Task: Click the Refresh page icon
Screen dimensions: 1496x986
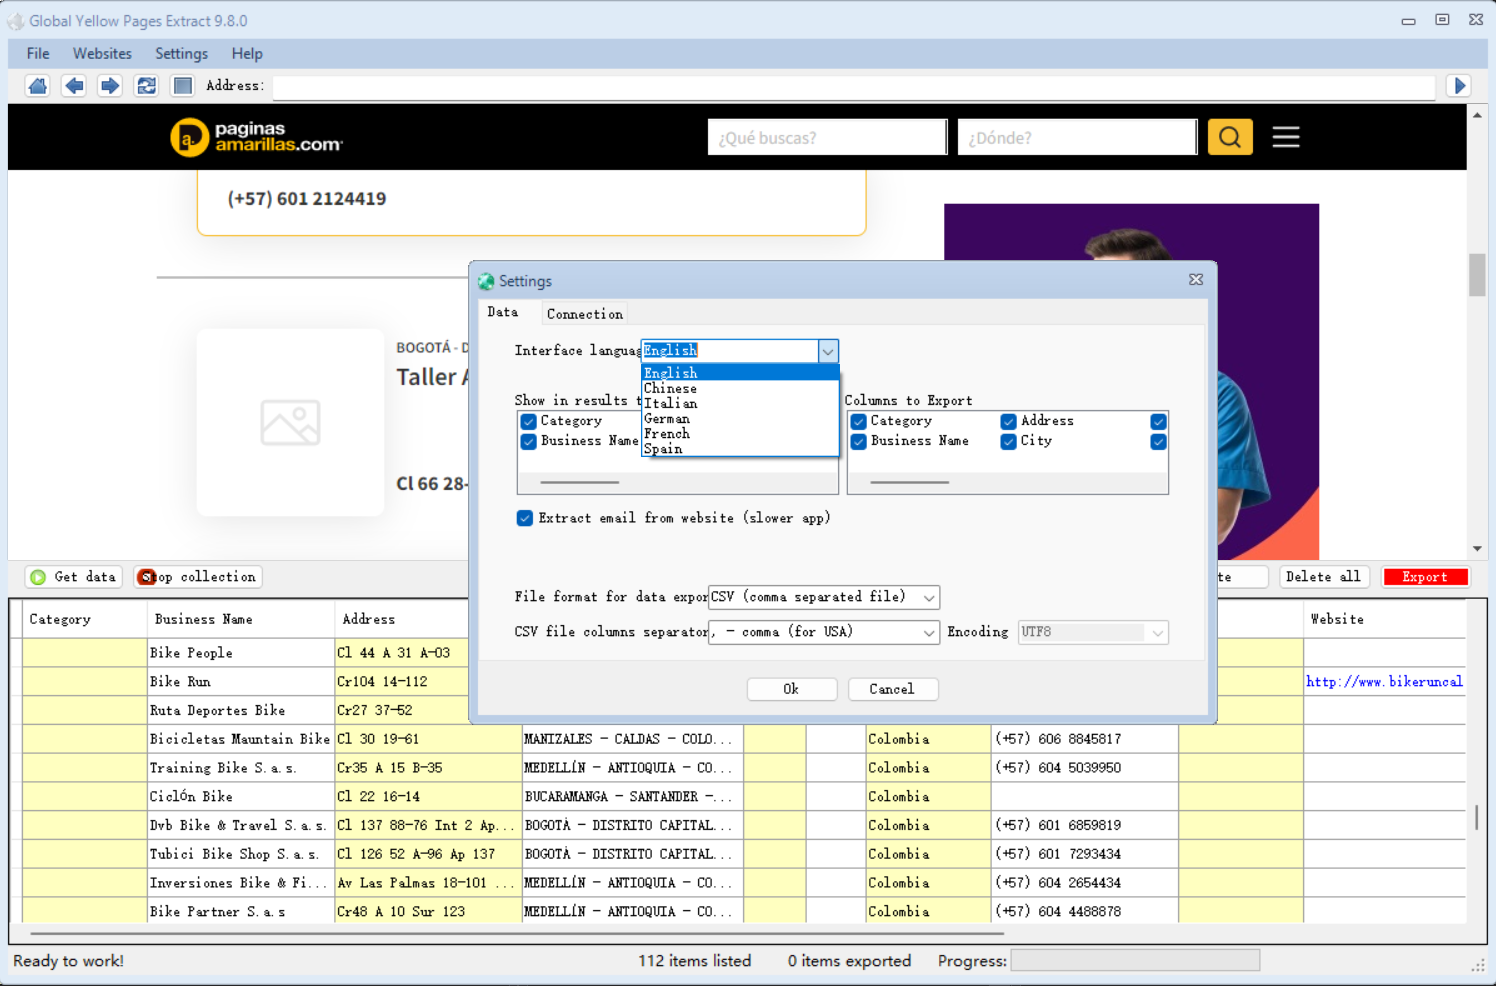Action: pos(146,86)
